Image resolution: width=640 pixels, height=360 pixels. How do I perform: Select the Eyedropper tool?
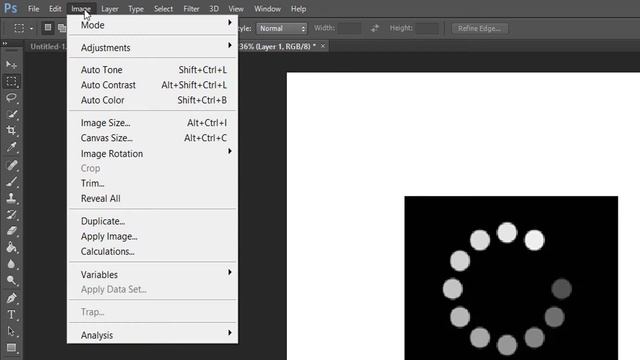11,147
